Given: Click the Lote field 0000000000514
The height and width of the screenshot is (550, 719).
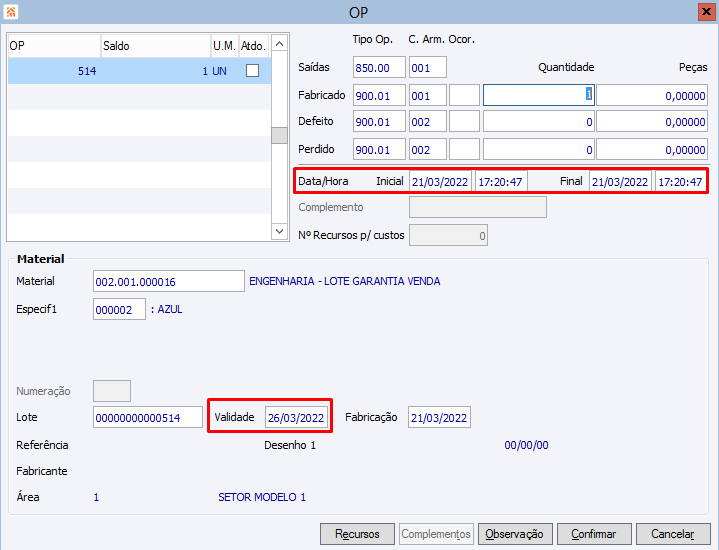Looking at the screenshot, I should coord(148,417).
